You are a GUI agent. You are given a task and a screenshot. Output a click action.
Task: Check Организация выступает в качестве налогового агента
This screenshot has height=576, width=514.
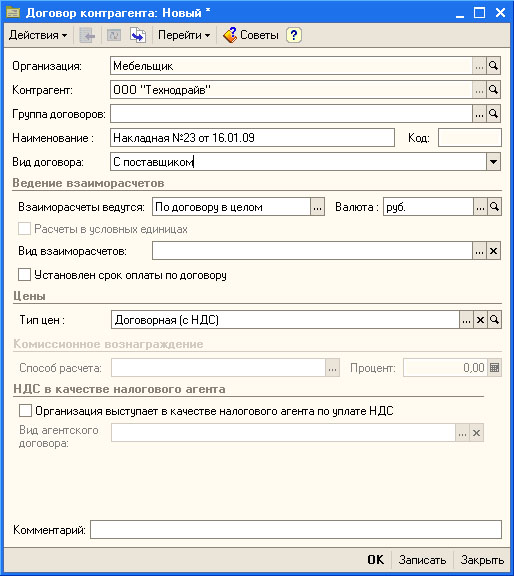point(25,411)
